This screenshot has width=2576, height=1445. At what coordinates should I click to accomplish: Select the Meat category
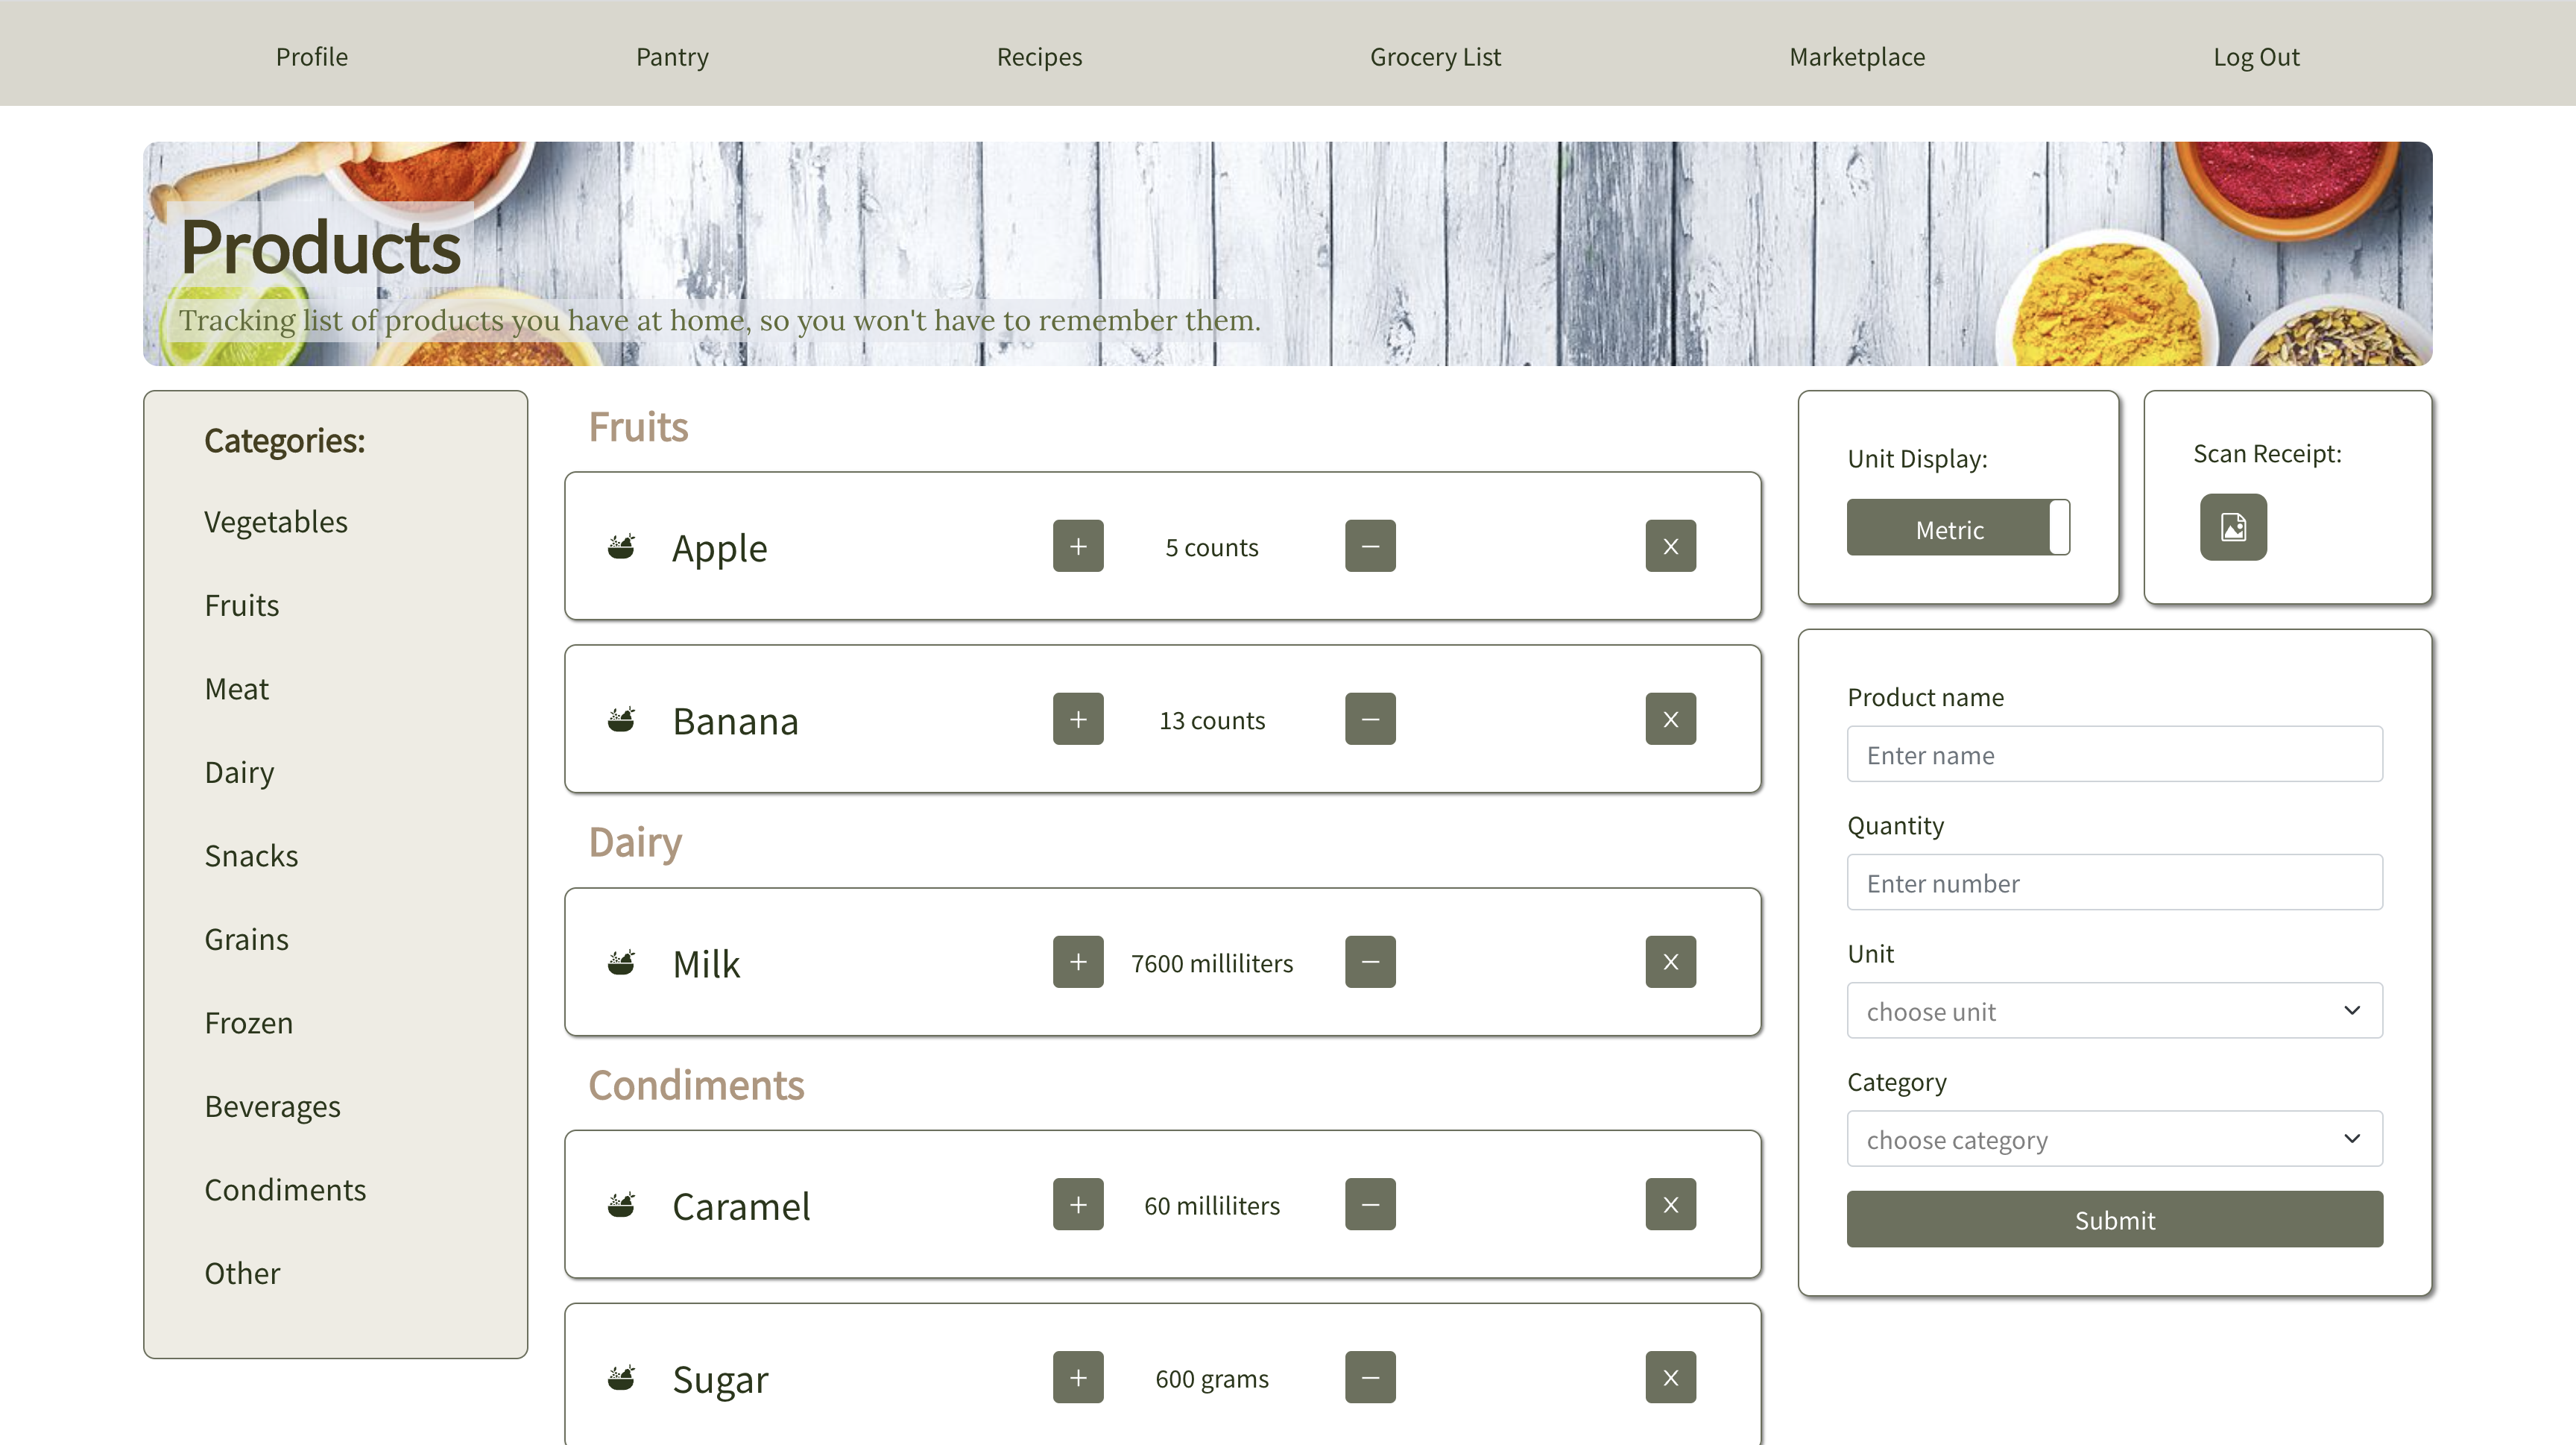[x=237, y=689]
